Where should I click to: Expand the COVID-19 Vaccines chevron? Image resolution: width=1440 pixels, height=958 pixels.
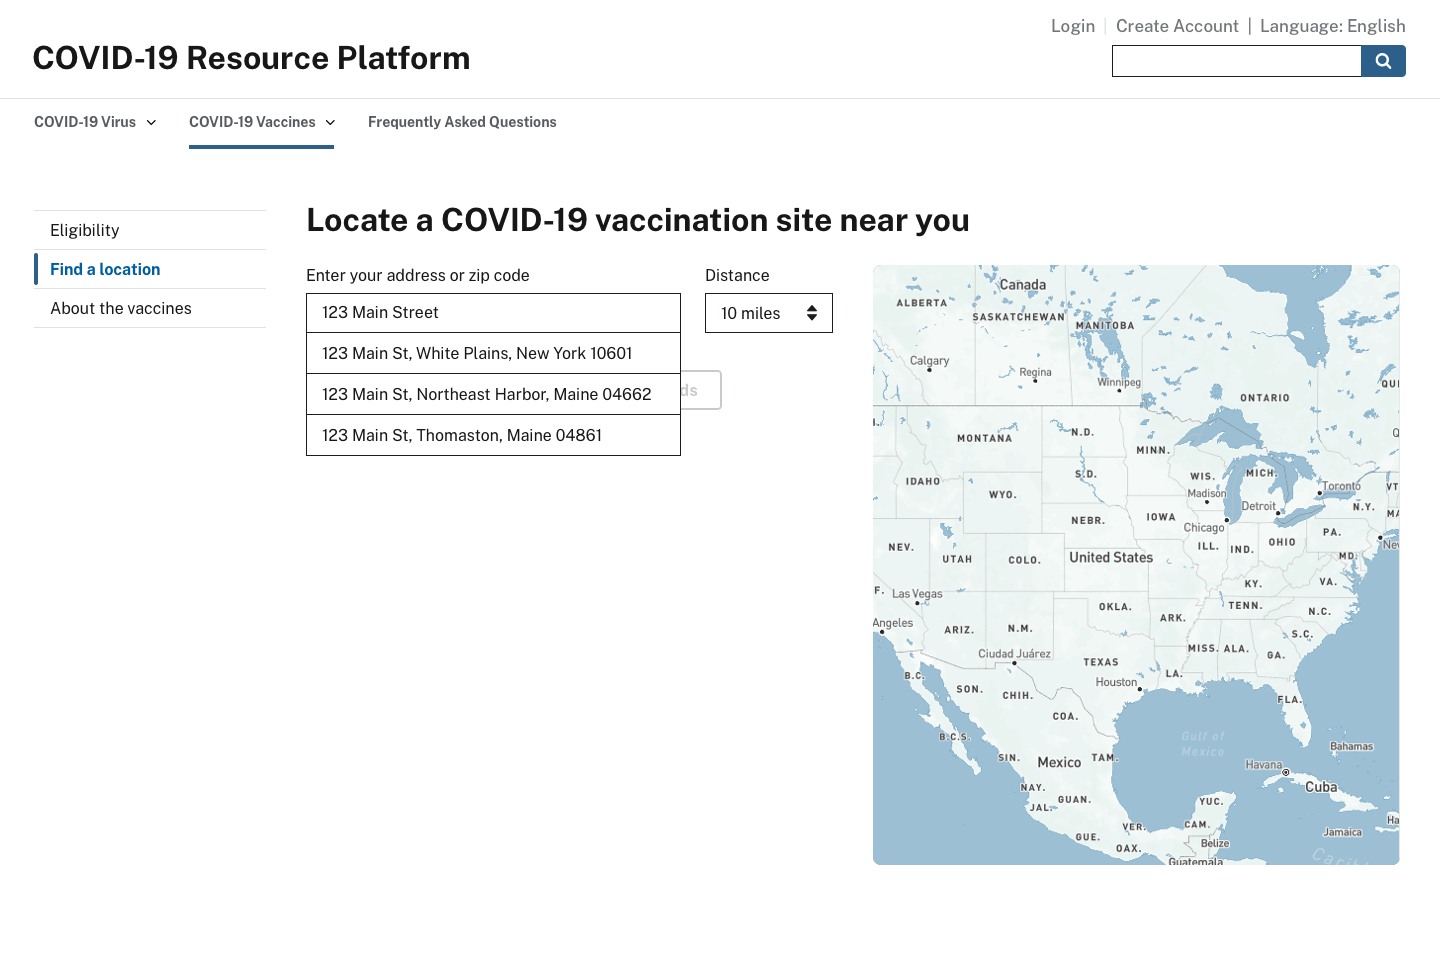tap(330, 123)
